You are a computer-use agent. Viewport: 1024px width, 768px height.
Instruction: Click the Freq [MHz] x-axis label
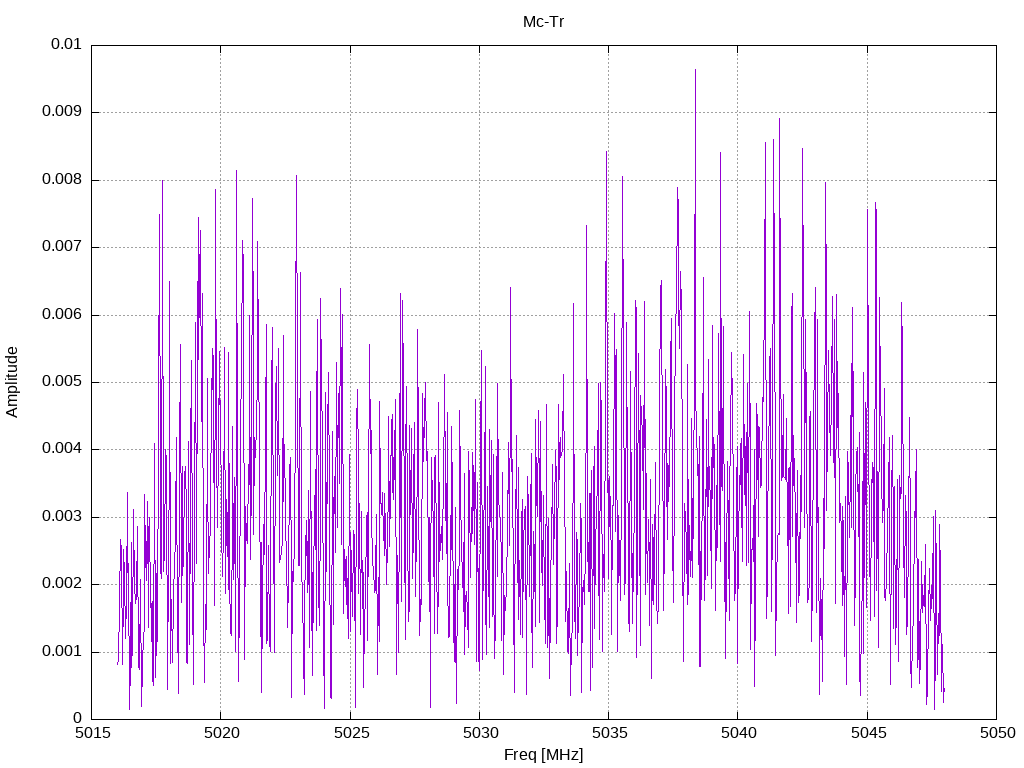click(543, 755)
